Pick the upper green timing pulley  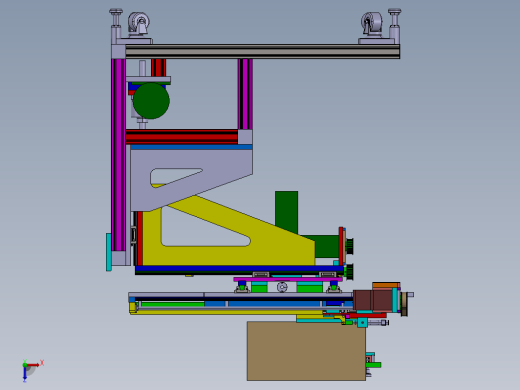point(349,246)
